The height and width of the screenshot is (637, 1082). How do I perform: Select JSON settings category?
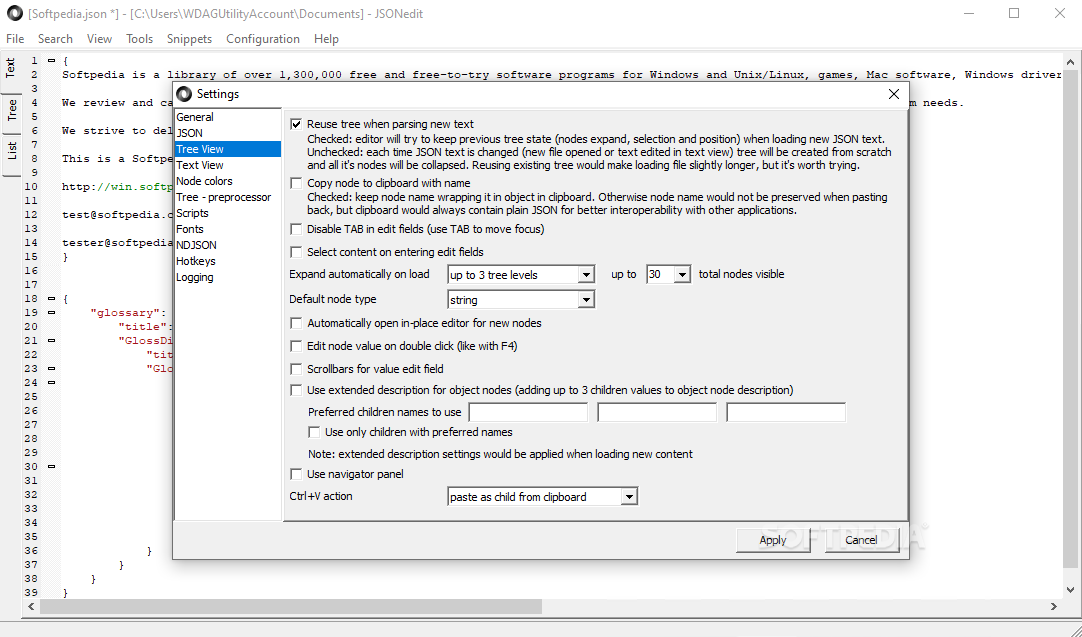[228, 133]
